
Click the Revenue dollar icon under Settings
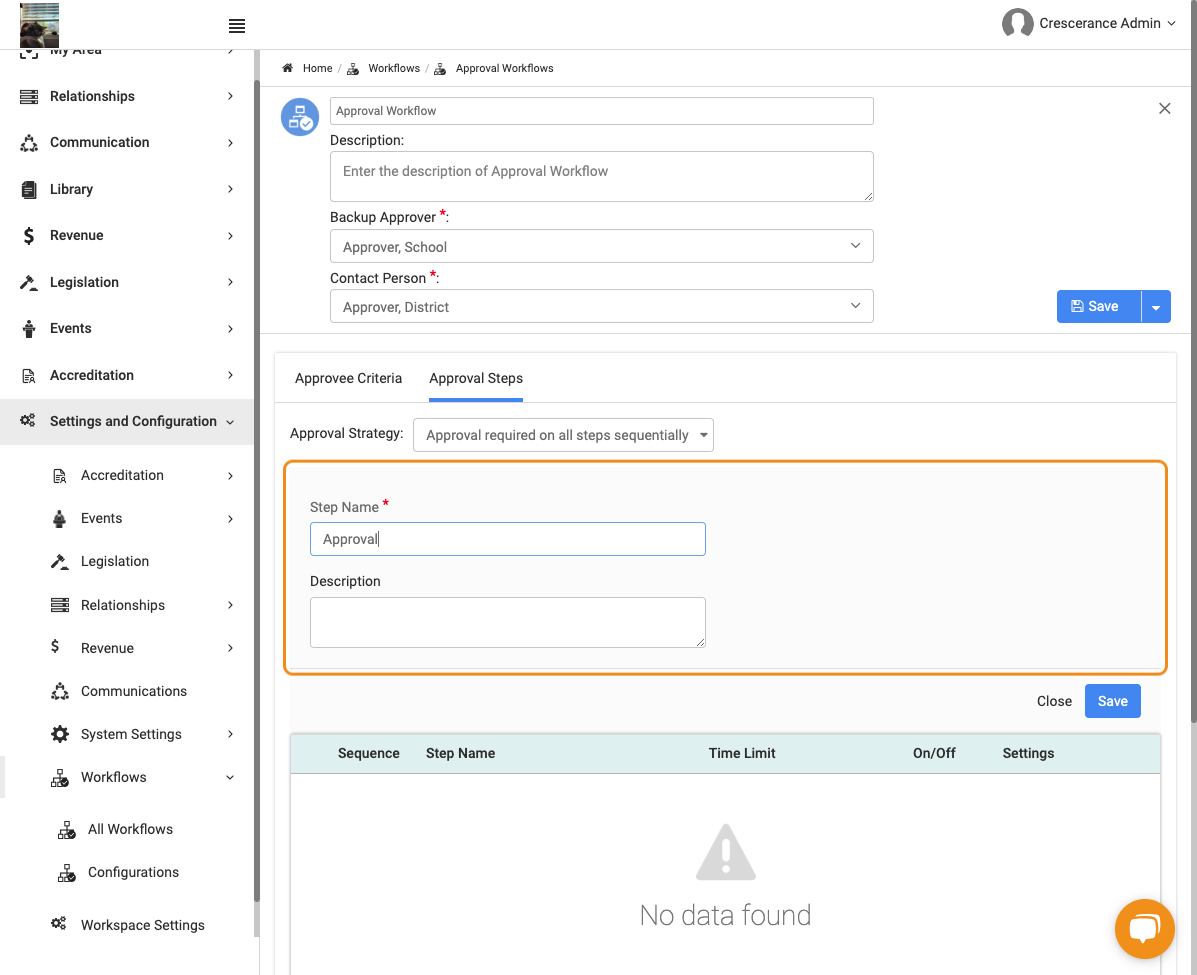pyautogui.click(x=55, y=647)
